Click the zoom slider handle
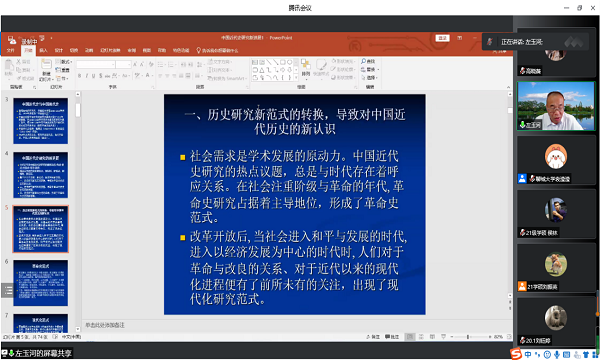Screen dimensions: 600x360 [x=468, y=337]
